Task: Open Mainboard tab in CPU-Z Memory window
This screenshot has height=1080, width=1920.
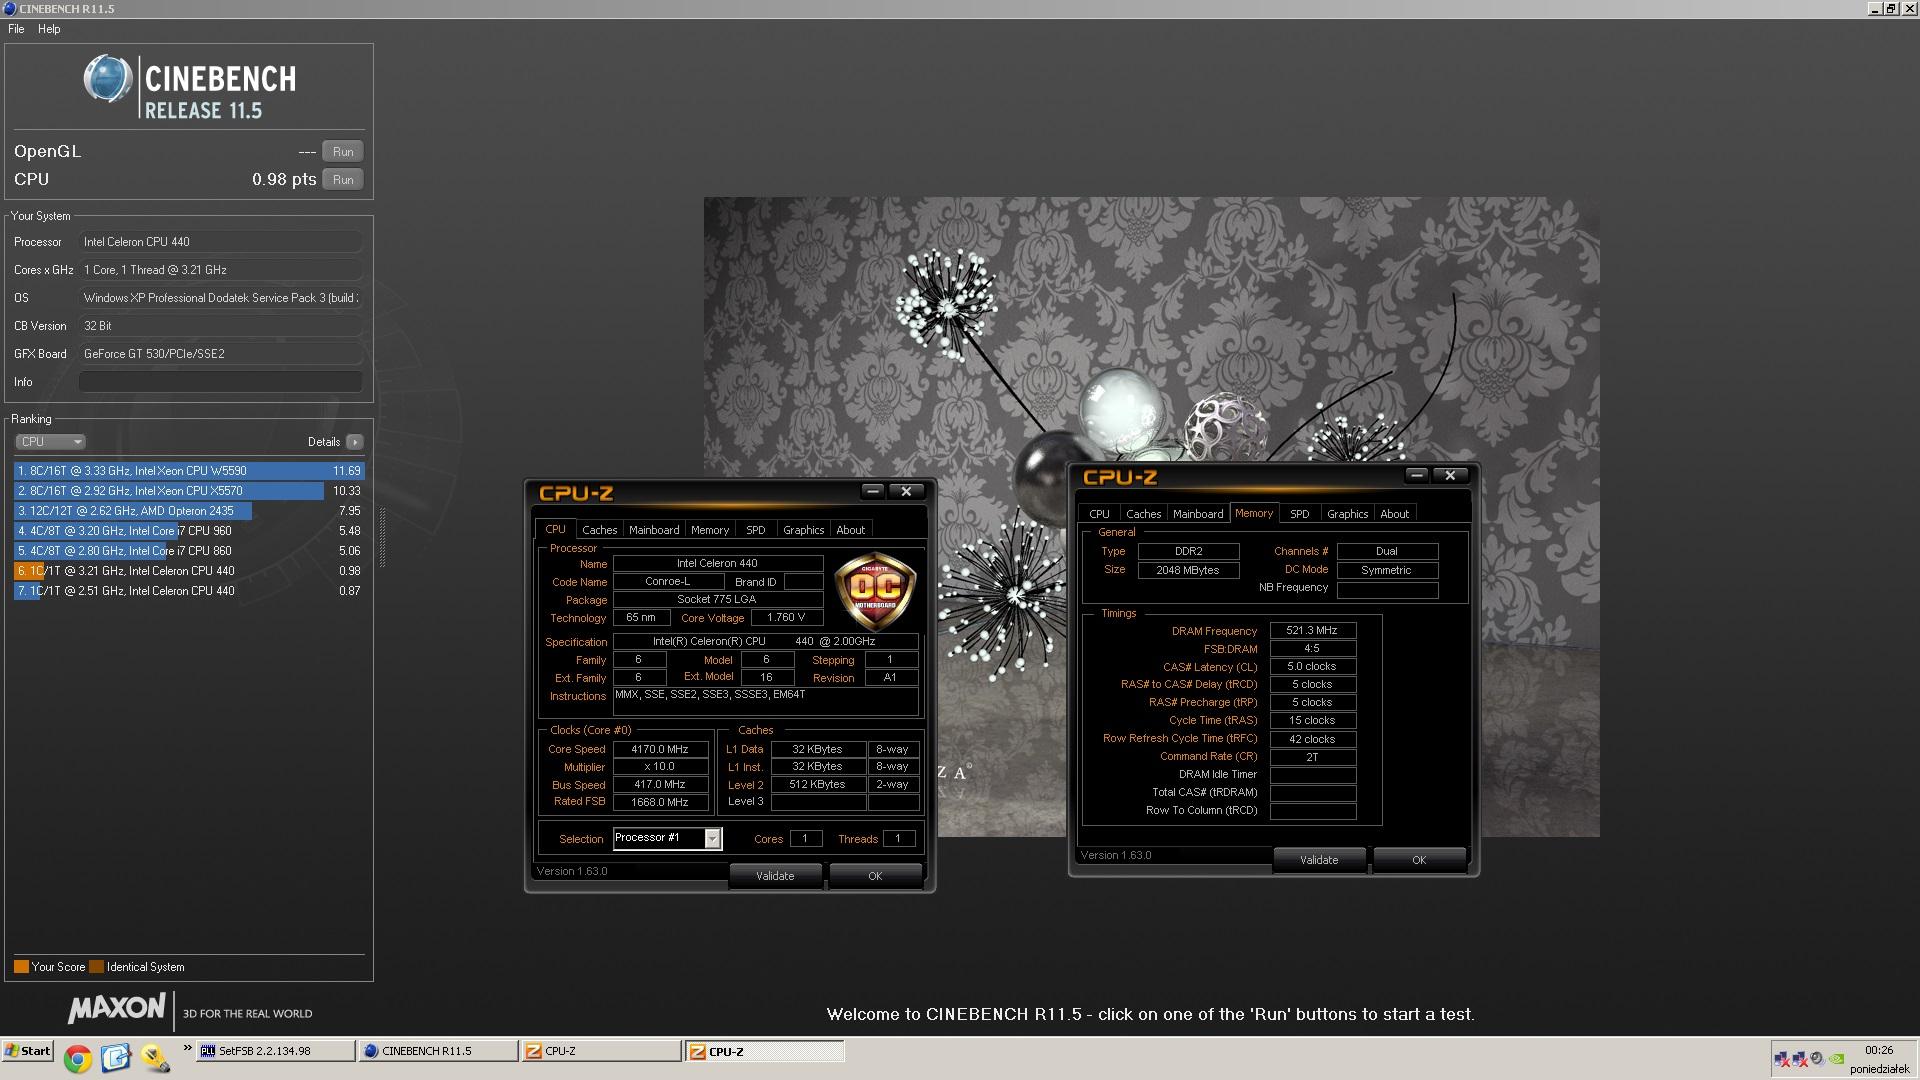Action: coord(1198,514)
